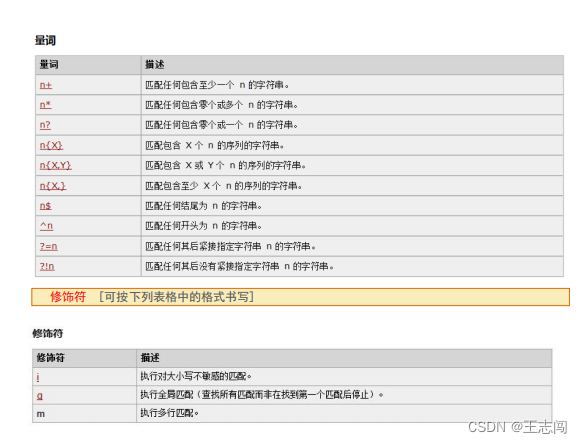This screenshot has height=443, width=582.
Task: Click description 匹配任何包含零个或一个 n 的字符串
Action: (222, 125)
